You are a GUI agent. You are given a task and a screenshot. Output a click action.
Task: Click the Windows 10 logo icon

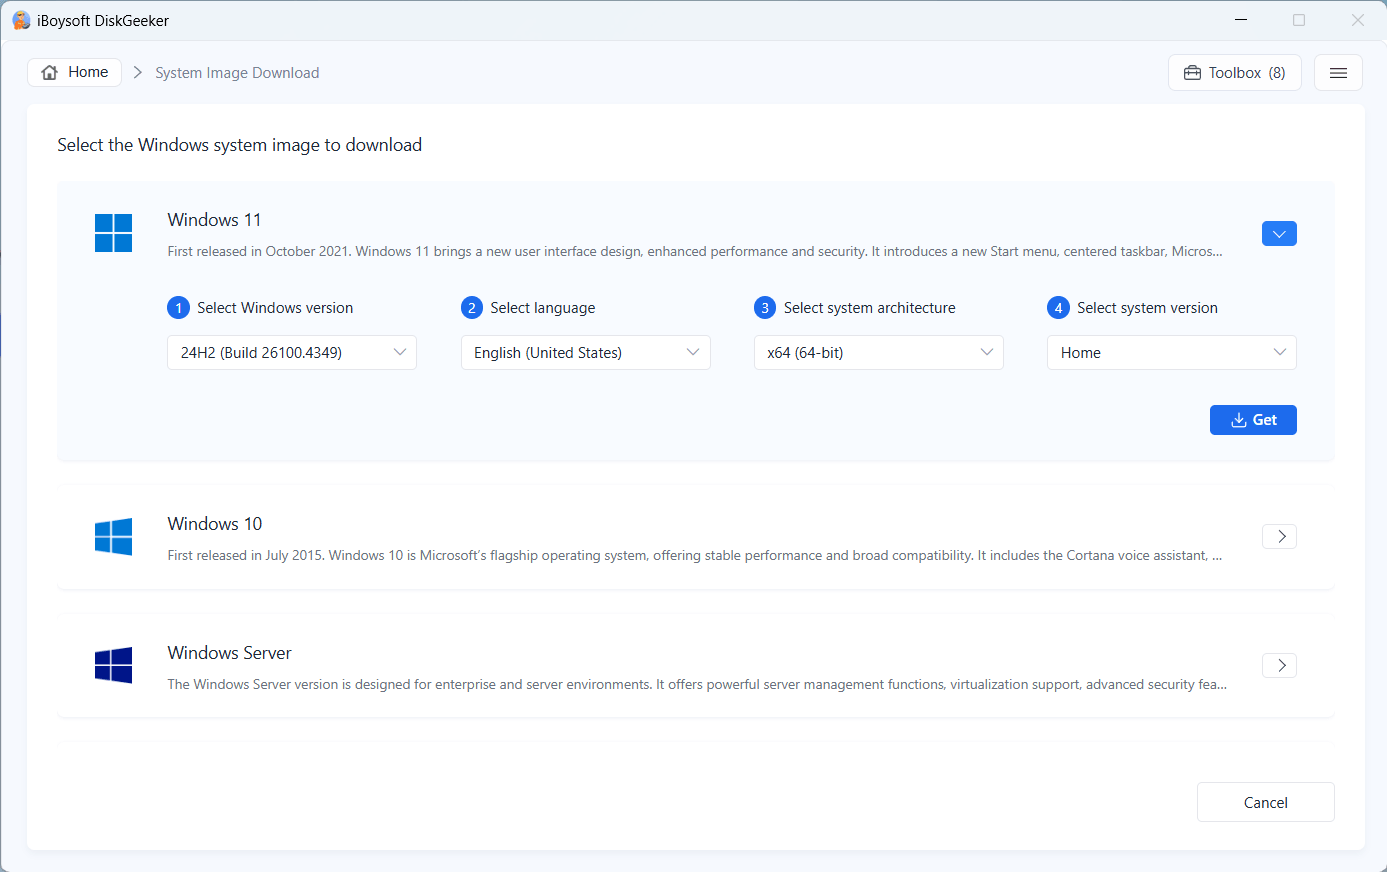[113, 537]
